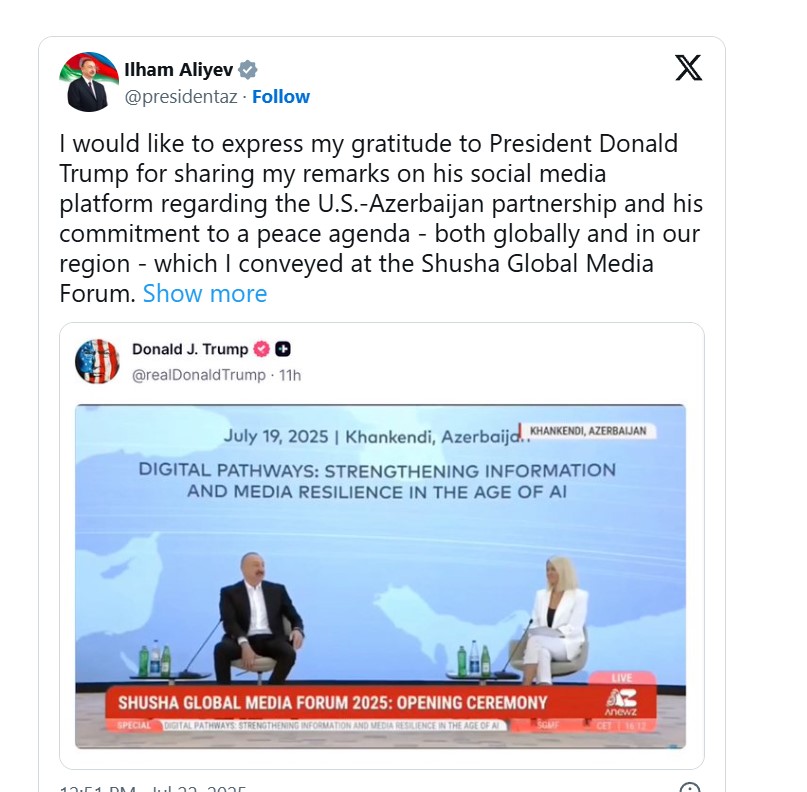Click the X logo icon

(688, 68)
